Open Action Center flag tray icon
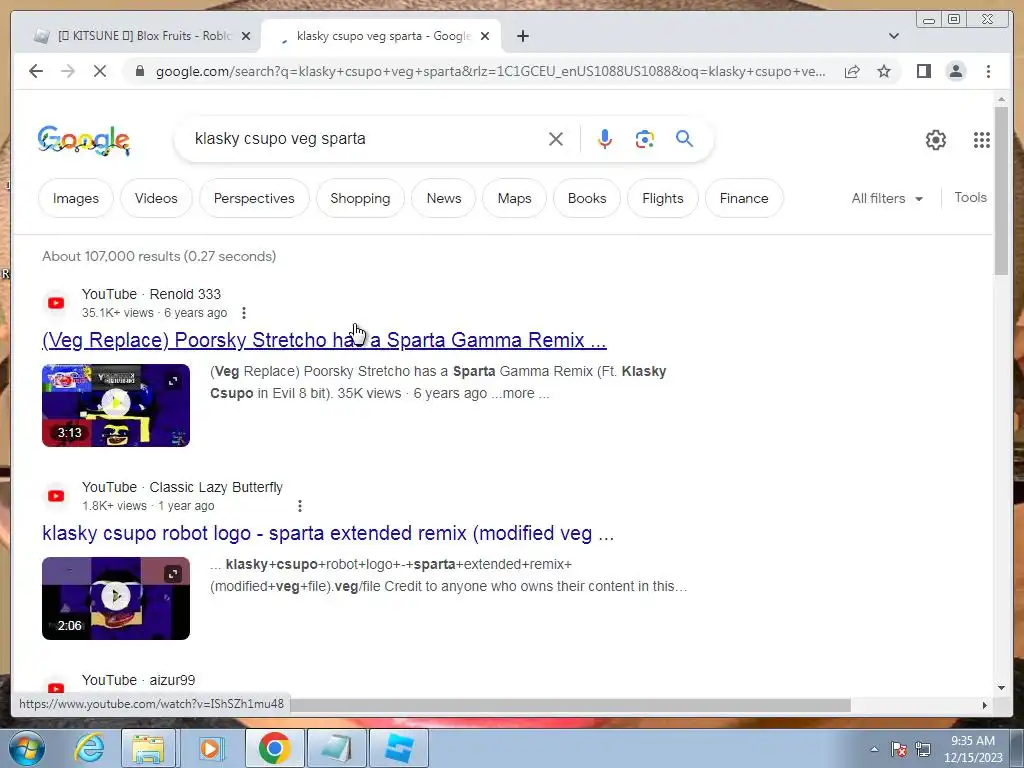This screenshot has height=768, width=1024. tap(899, 749)
